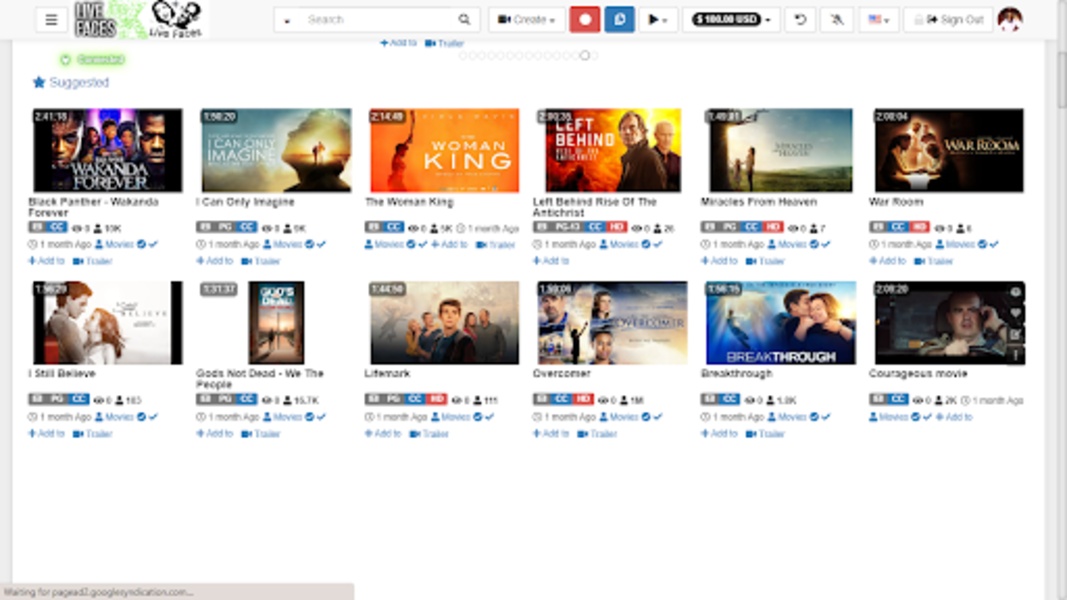This screenshot has height=600, width=1067.
Task: Click the muted notifications bell icon
Action: tap(837, 20)
